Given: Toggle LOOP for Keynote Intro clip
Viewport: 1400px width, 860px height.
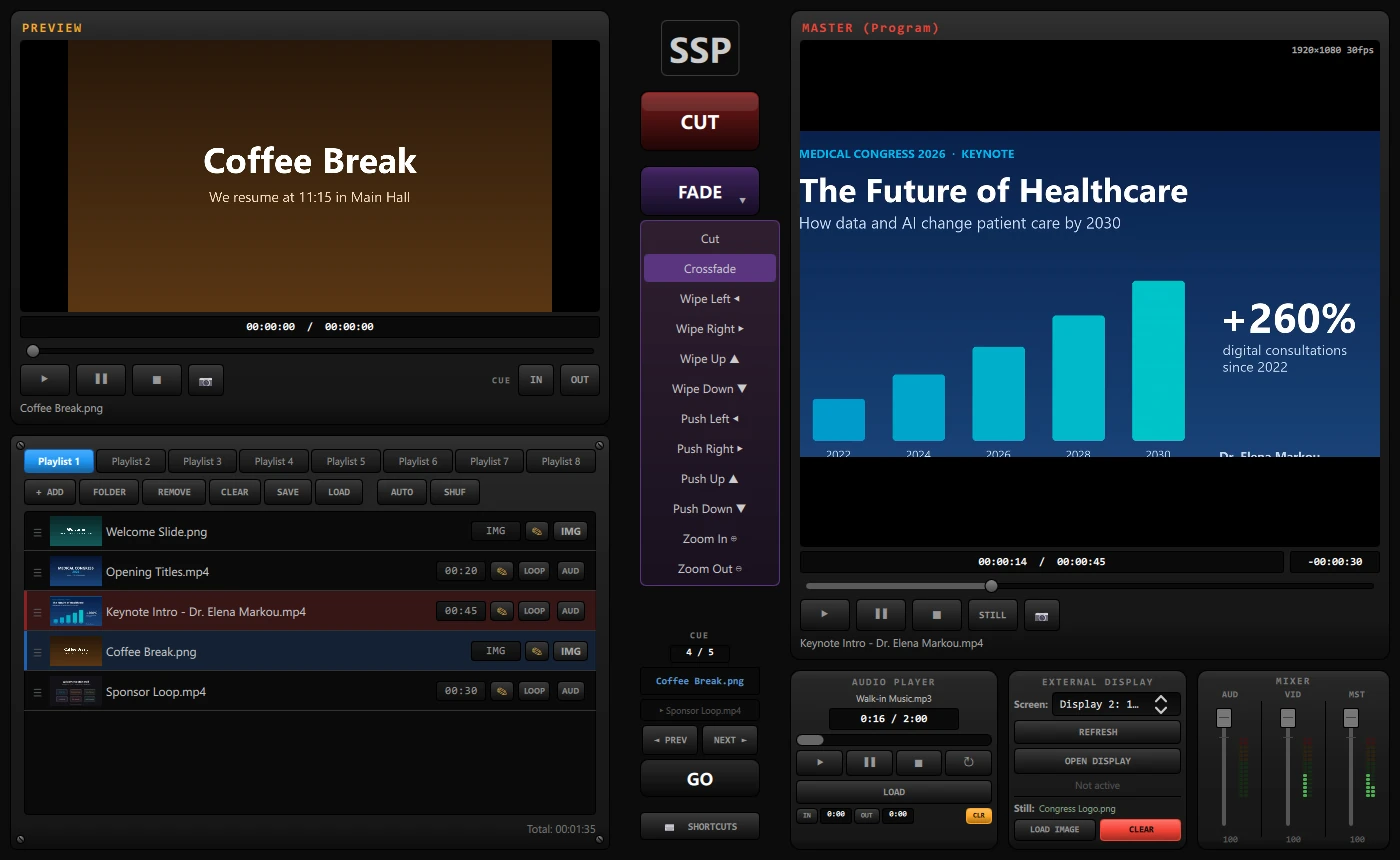Looking at the screenshot, I should pyautogui.click(x=534, y=611).
